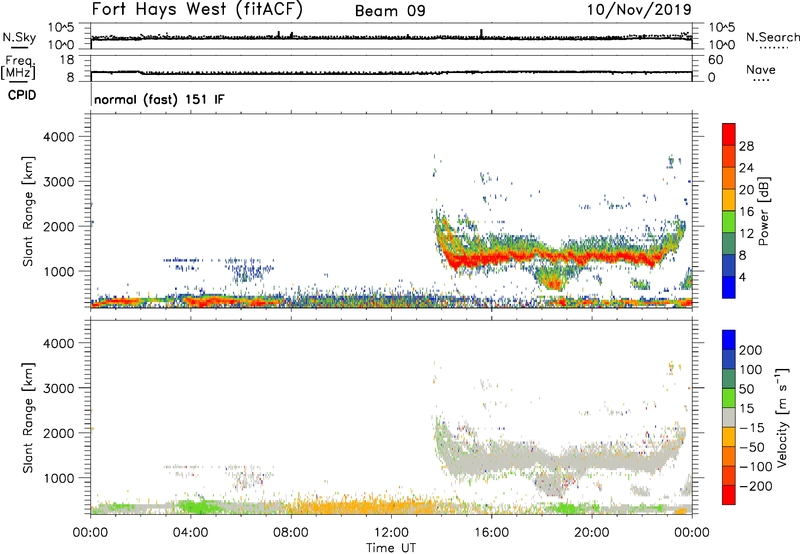Image resolution: width=800 pixels, height=554 pixels.
Task: Click the '18' frequency axis value
Action: (x=67, y=60)
